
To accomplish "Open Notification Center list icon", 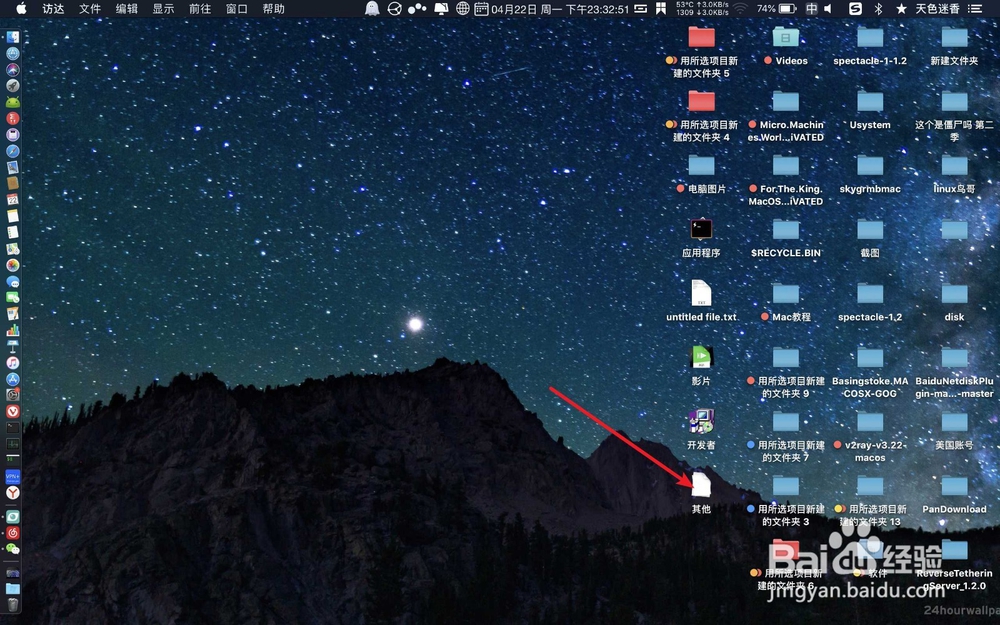I will coord(975,8).
